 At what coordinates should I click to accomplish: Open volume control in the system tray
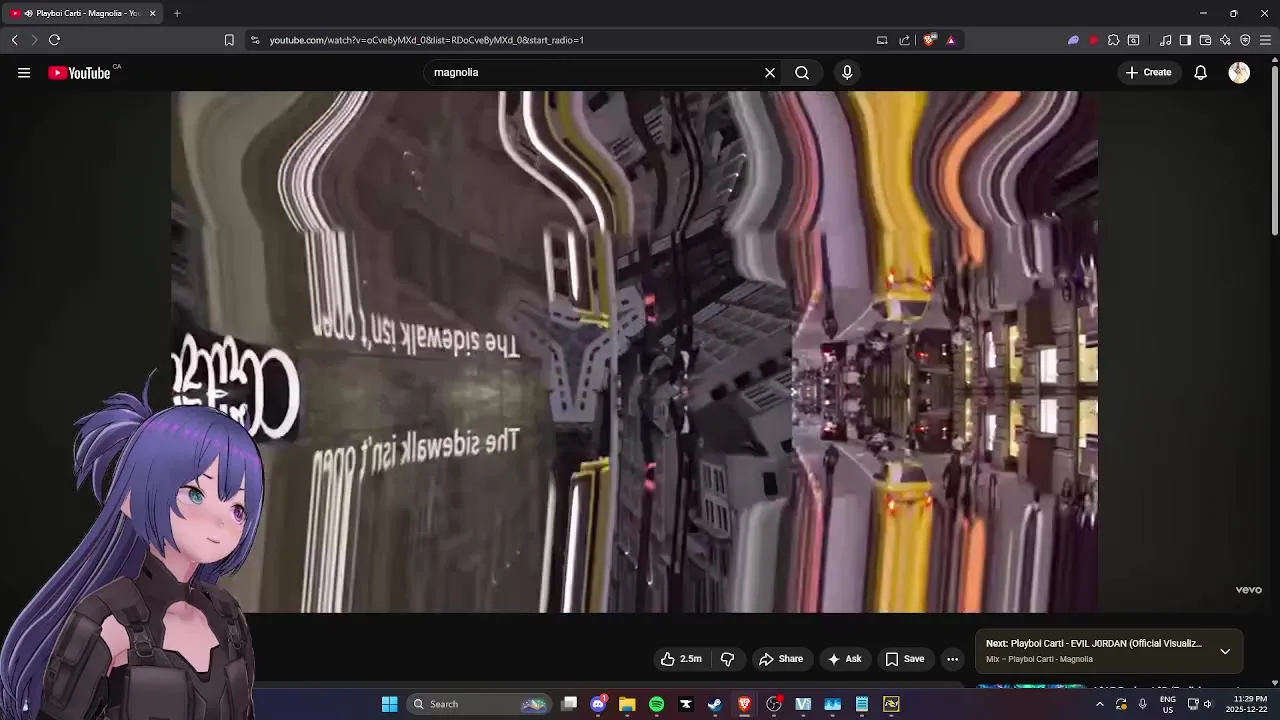[1207, 704]
